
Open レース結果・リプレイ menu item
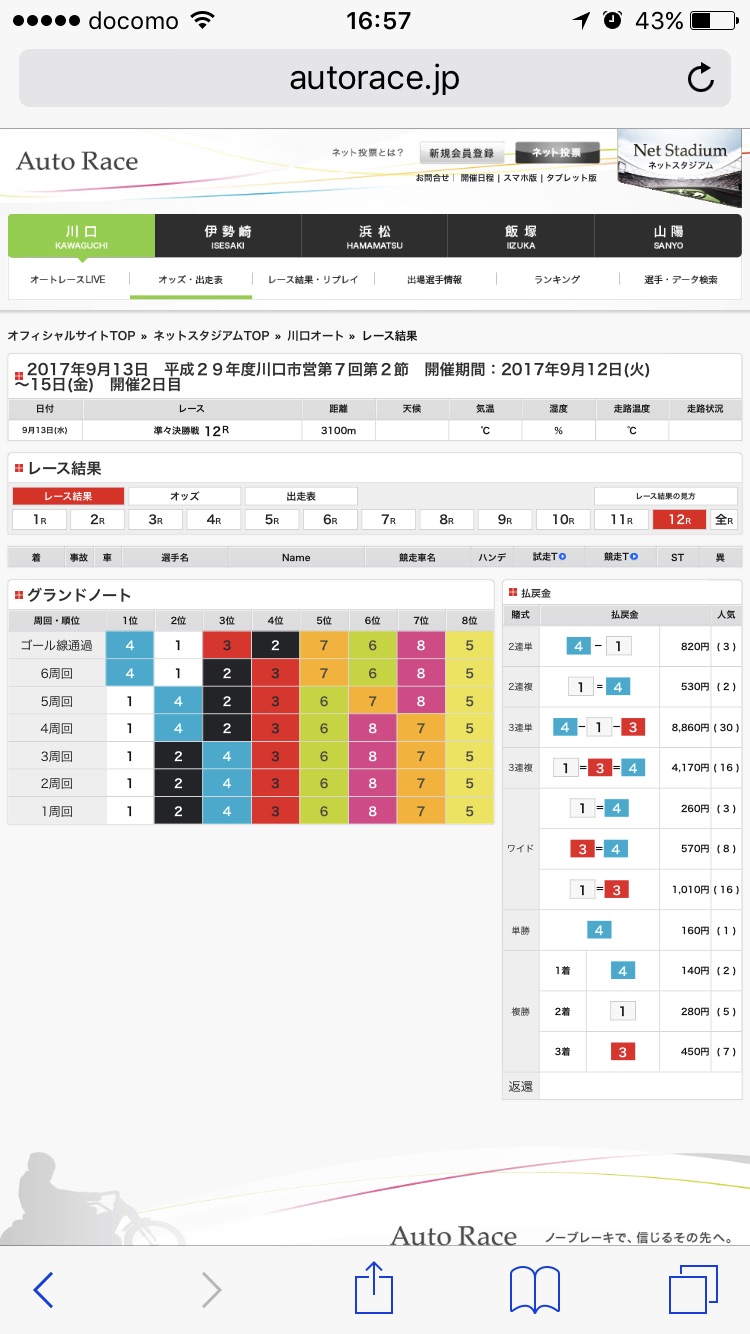pyautogui.click(x=313, y=280)
